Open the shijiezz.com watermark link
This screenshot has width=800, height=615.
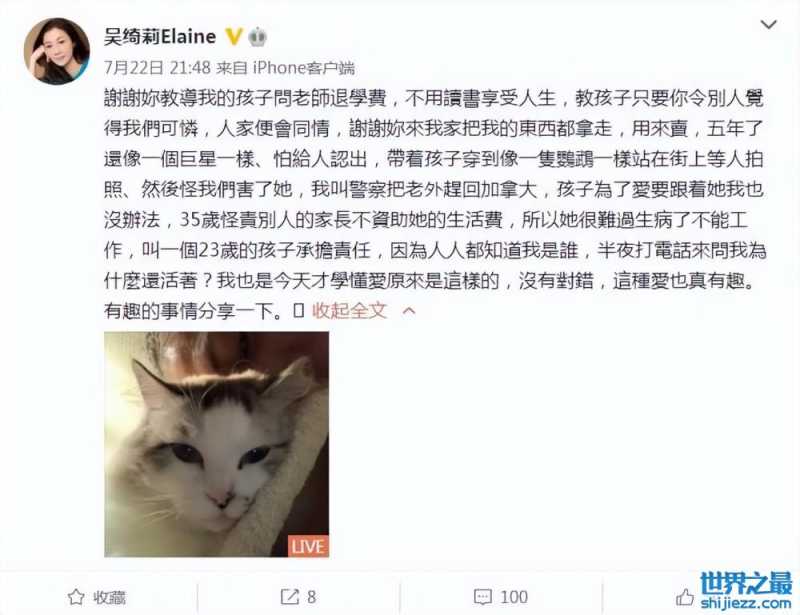[x=746, y=603]
